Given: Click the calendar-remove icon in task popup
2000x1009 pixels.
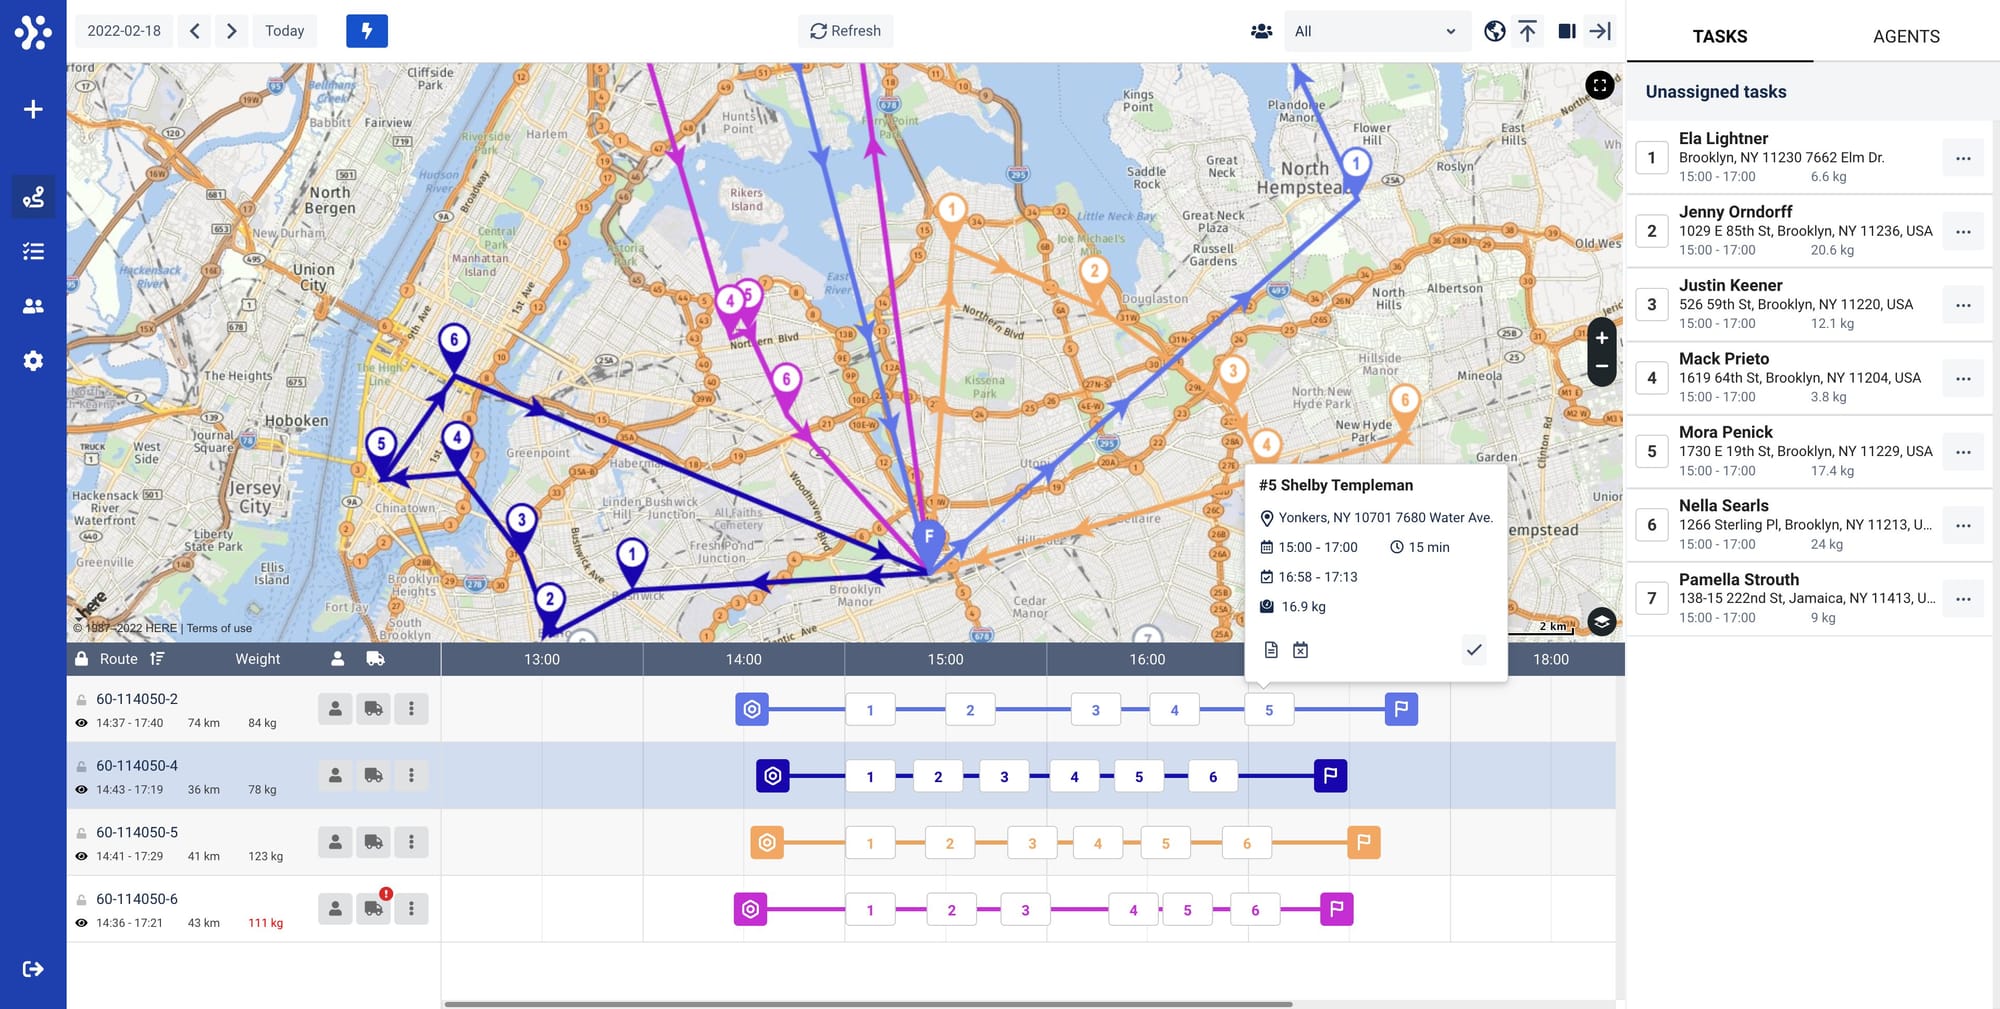Looking at the screenshot, I should (1300, 650).
